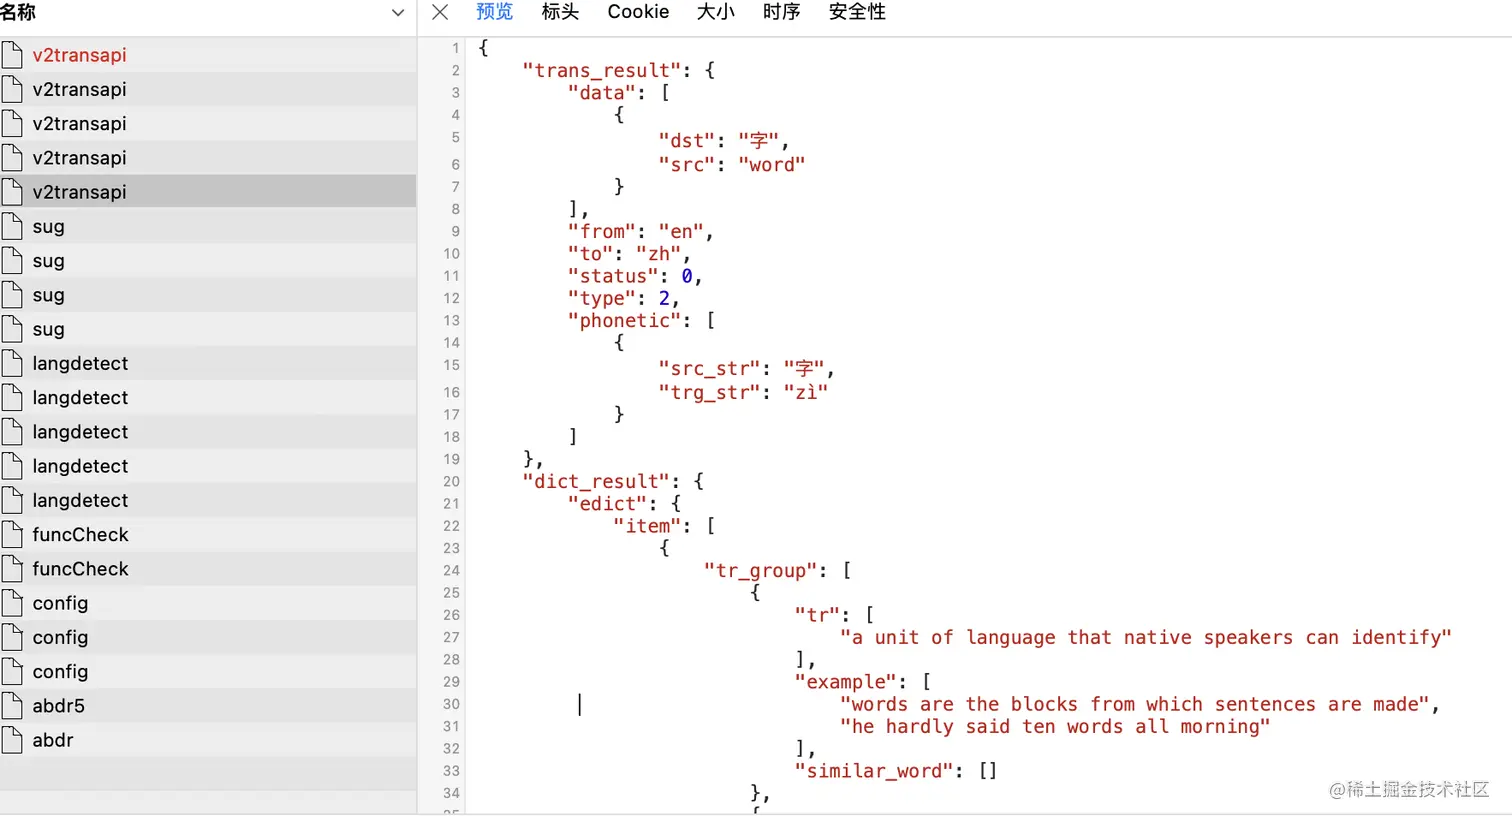The width and height of the screenshot is (1512, 822).
Task: Switch to the 标头 tab
Action: coord(560,12)
